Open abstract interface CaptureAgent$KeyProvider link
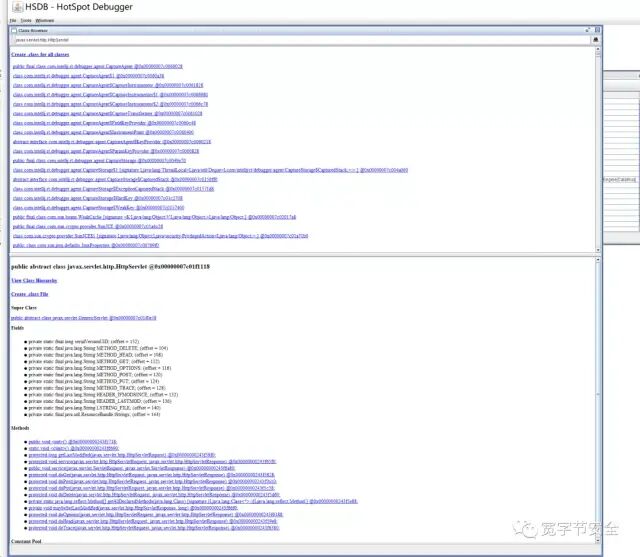Image resolution: width=640 pixels, height=557 pixels. (x=112, y=142)
